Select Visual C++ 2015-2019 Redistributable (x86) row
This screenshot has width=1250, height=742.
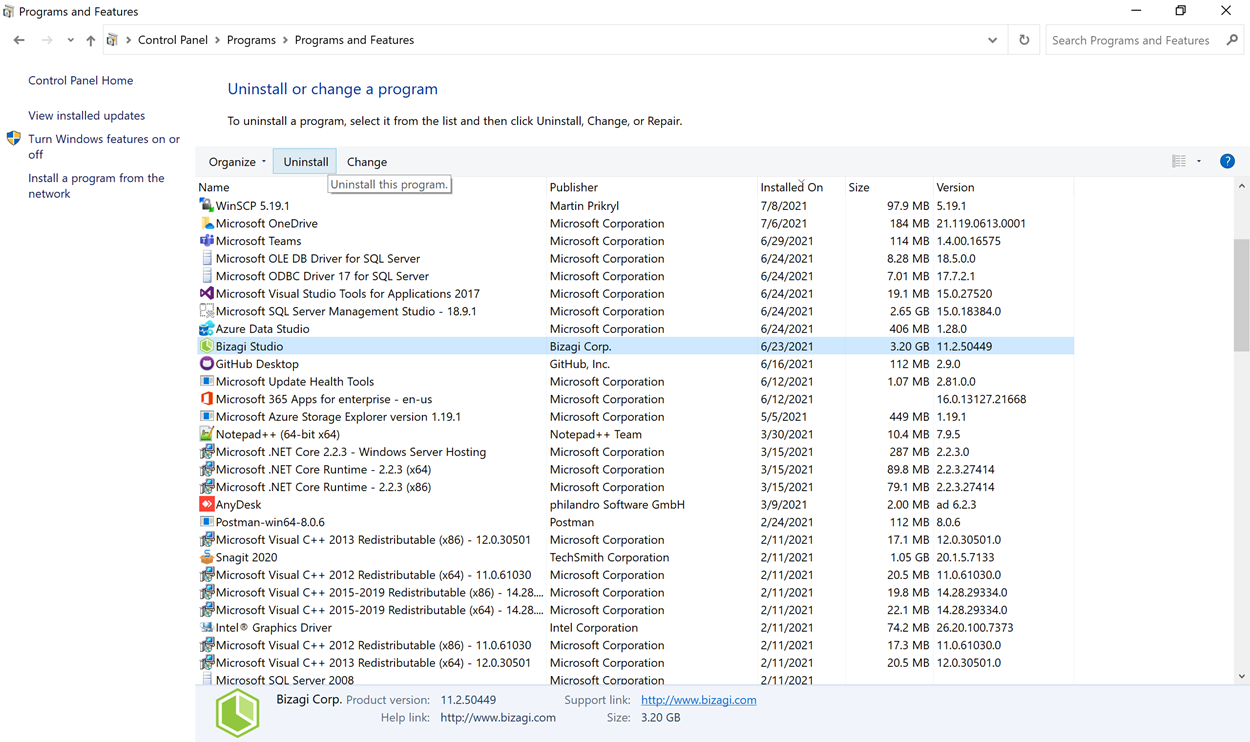pyautogui.click(x=635, y=592)
